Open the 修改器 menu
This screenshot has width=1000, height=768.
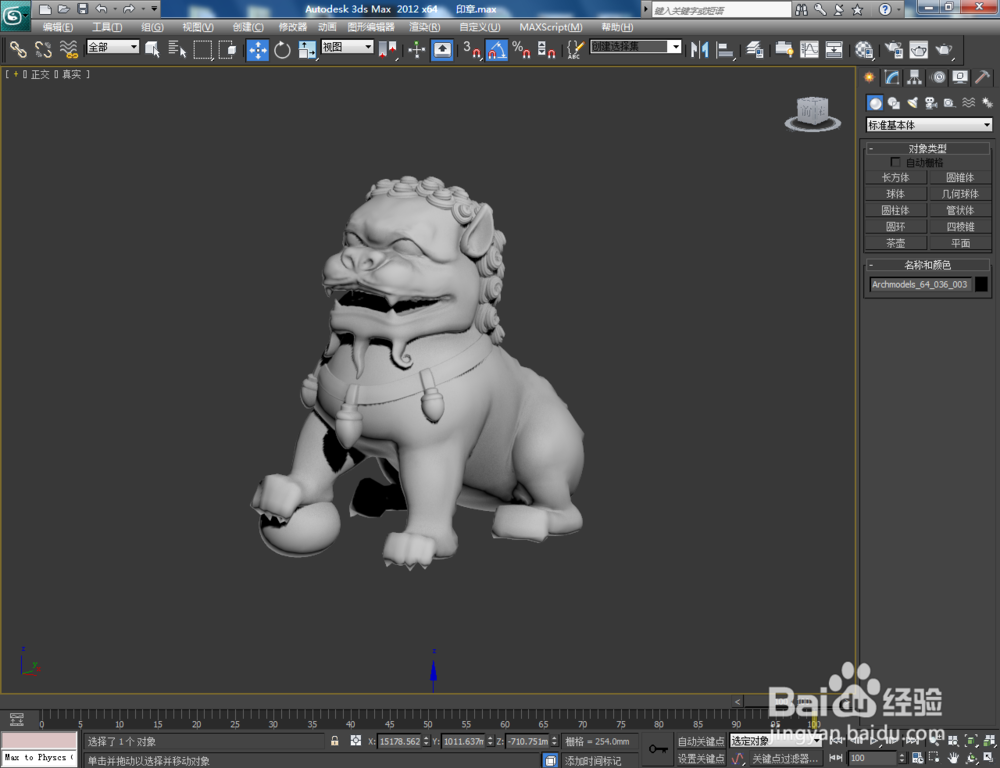click(x=293, y=27)
